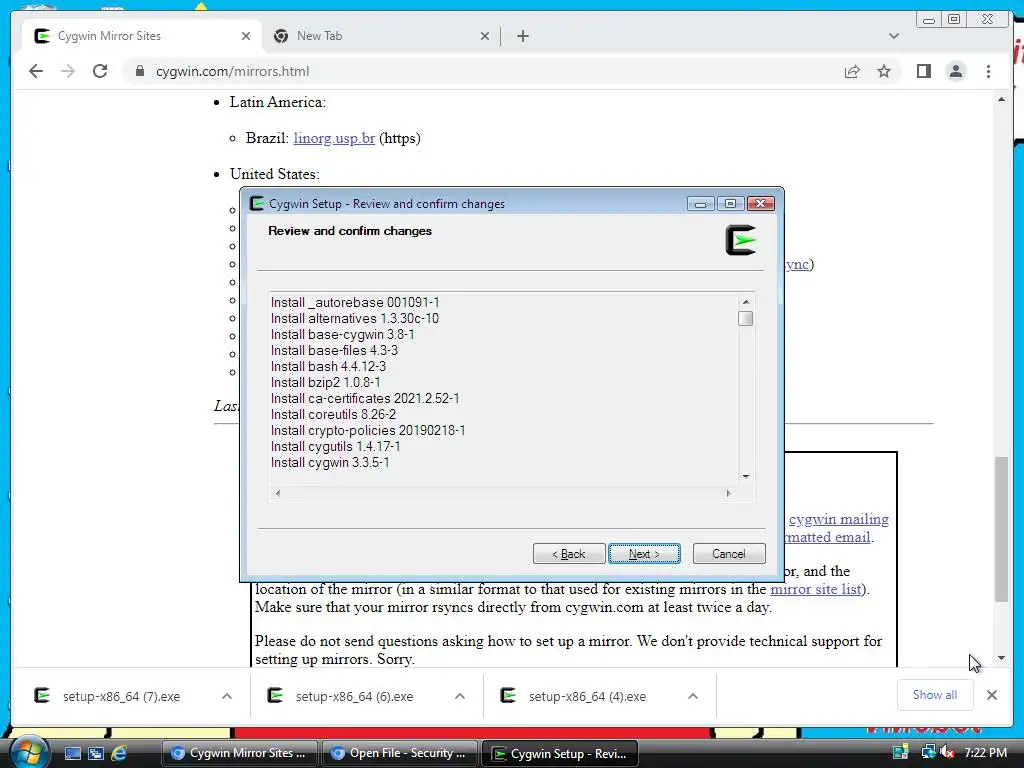Select 'Install base-files 4.3-3' line
Viewport: 1024px width, 768px height.
pos(334,351)
